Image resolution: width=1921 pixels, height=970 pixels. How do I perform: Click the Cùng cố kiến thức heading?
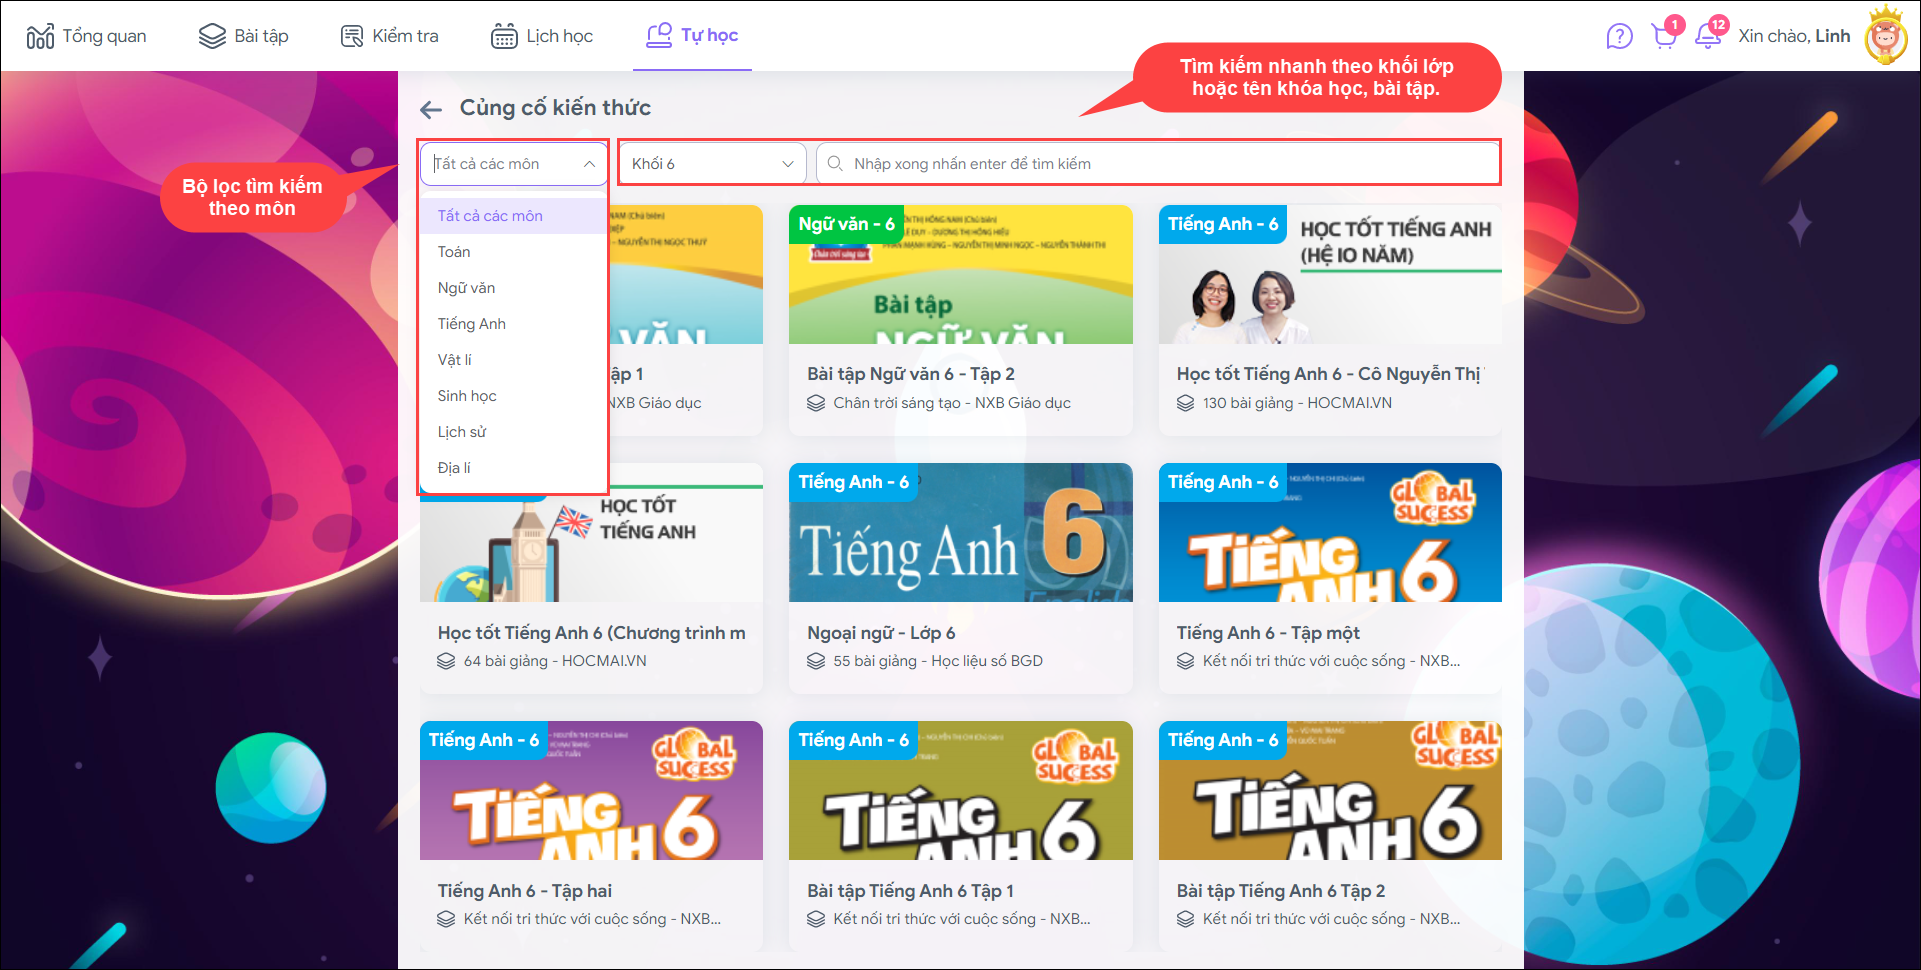pyautogui.click(x=555, y=108)
